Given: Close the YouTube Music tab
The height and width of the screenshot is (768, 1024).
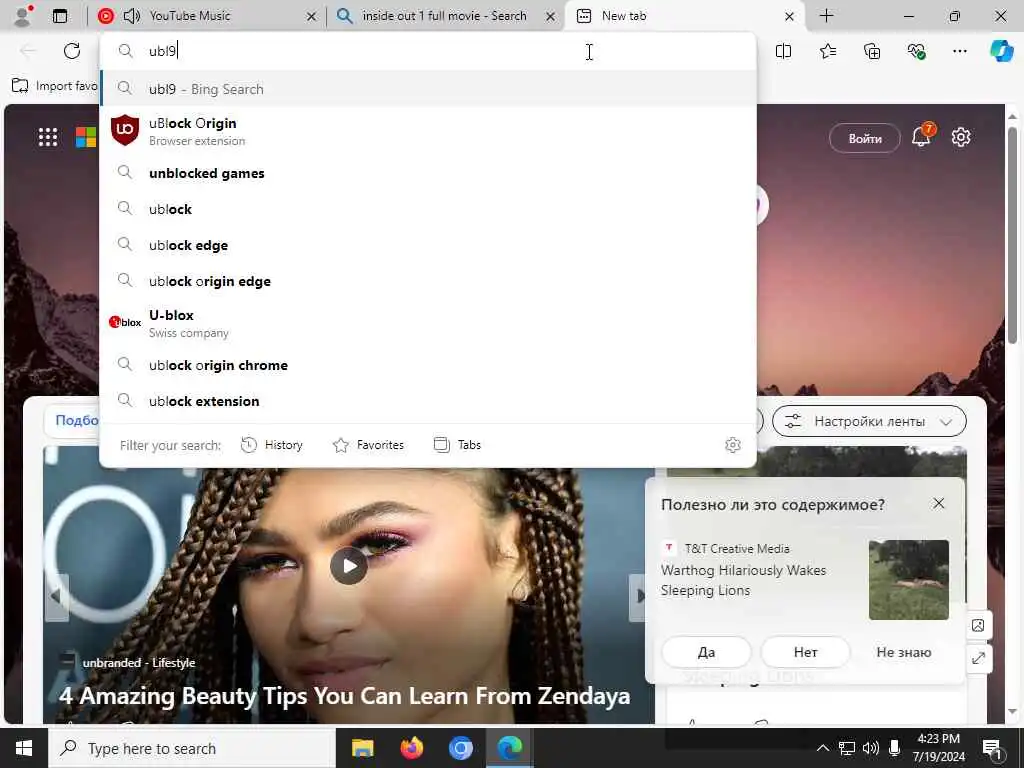Looking at the screenshot, I should pos(312,16).
